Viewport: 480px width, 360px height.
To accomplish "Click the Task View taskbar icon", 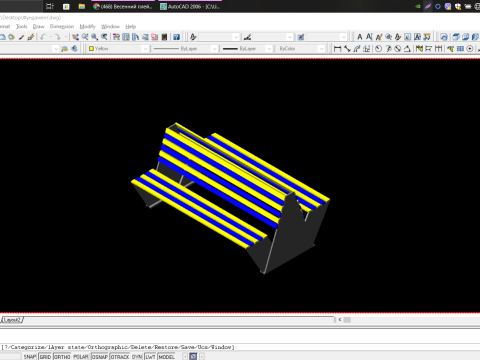I will 50,6.
